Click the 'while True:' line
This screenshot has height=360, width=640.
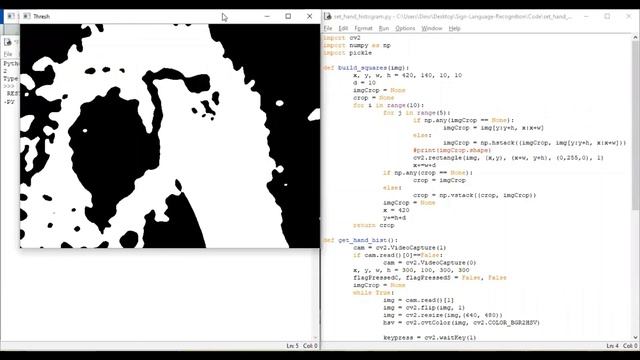pyautogui.click(x=373, y=293)
